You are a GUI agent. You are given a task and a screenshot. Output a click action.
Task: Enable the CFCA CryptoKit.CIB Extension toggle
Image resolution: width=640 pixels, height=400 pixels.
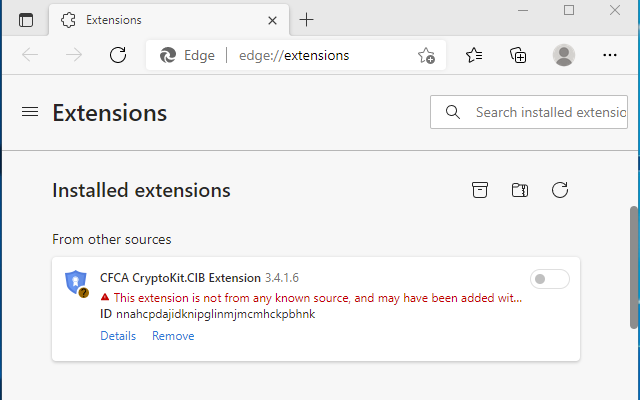click(x=549, y=279)
